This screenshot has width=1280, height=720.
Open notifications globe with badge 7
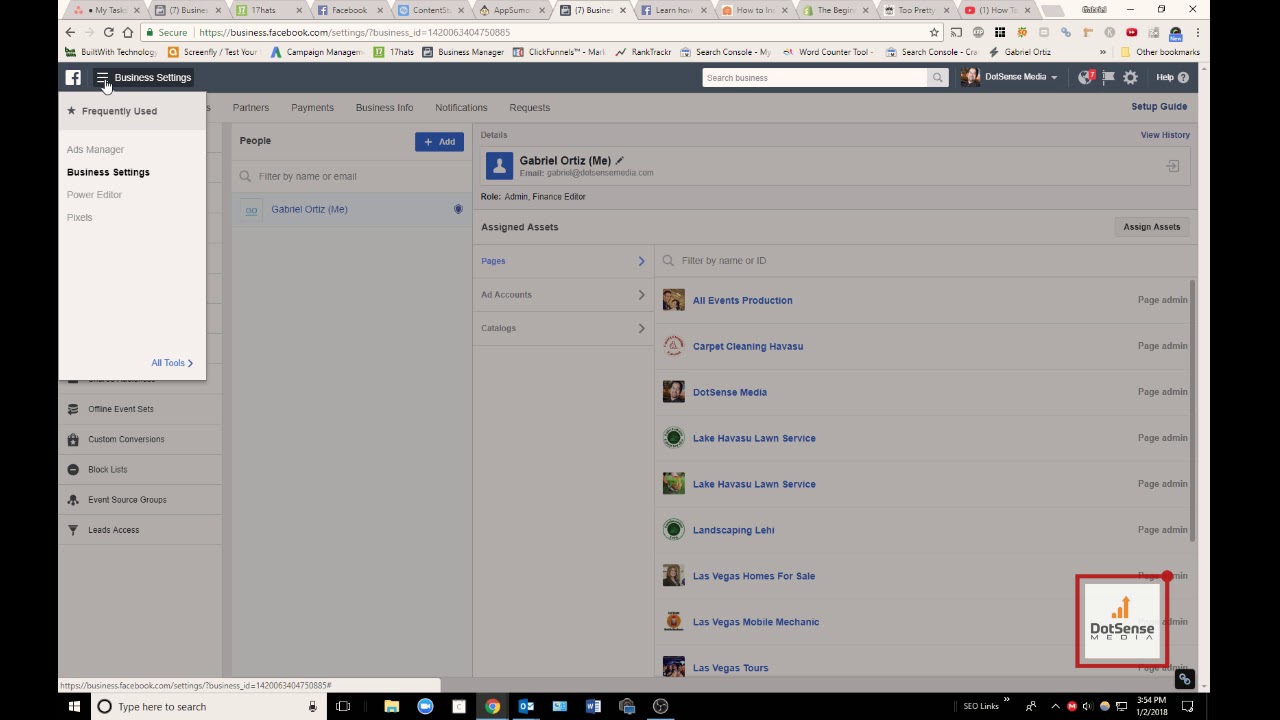tap(1086, 77)
